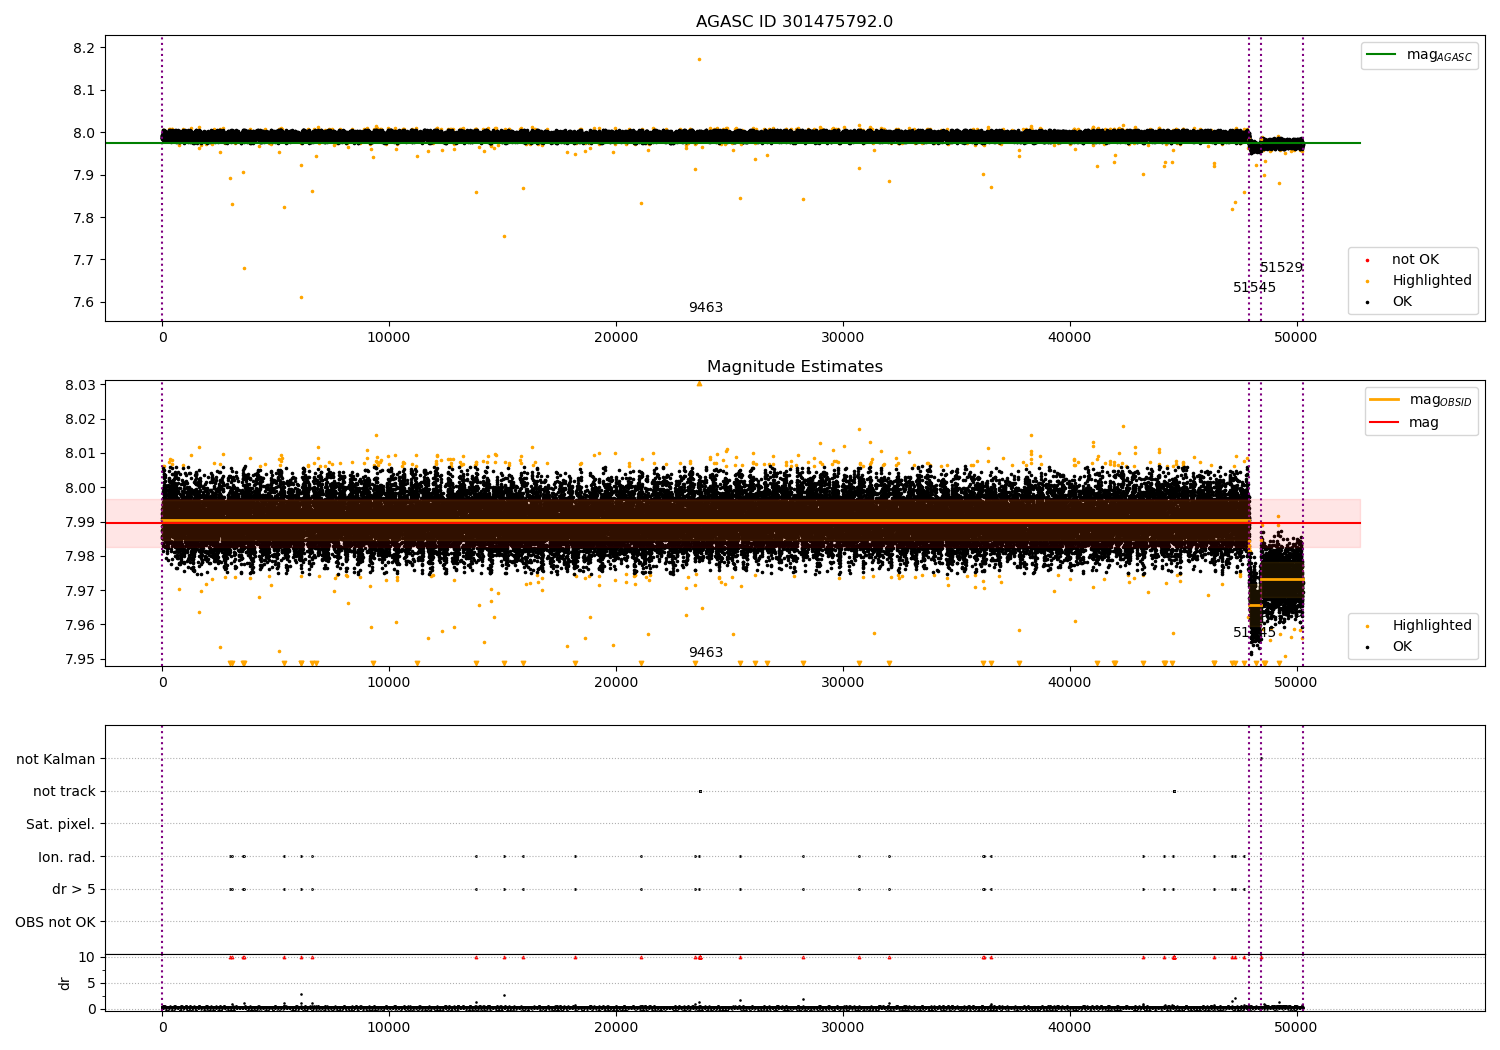Click the 'Ion. rad.' y-axis label
The image size is (1500, 1050).
pyautogui.click(x=67, y=857)
